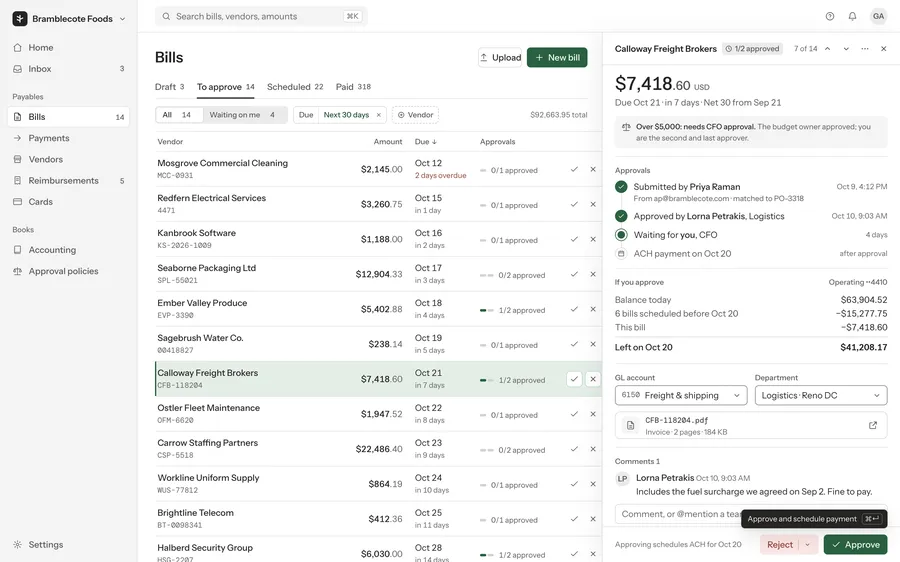The width and height of the screenshot is (900, 562).
Task: Click the PDF file icon for CFB-118204
Action: 630,425
